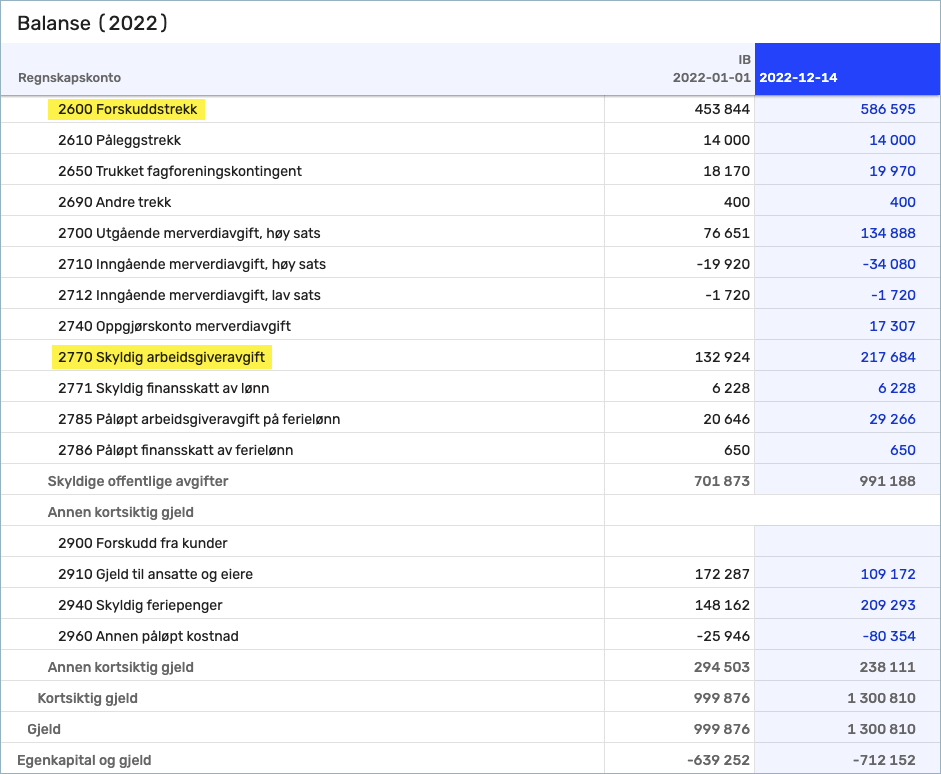
Task: Open the 19 970 balance link
Action: click(x=892, y=171)
